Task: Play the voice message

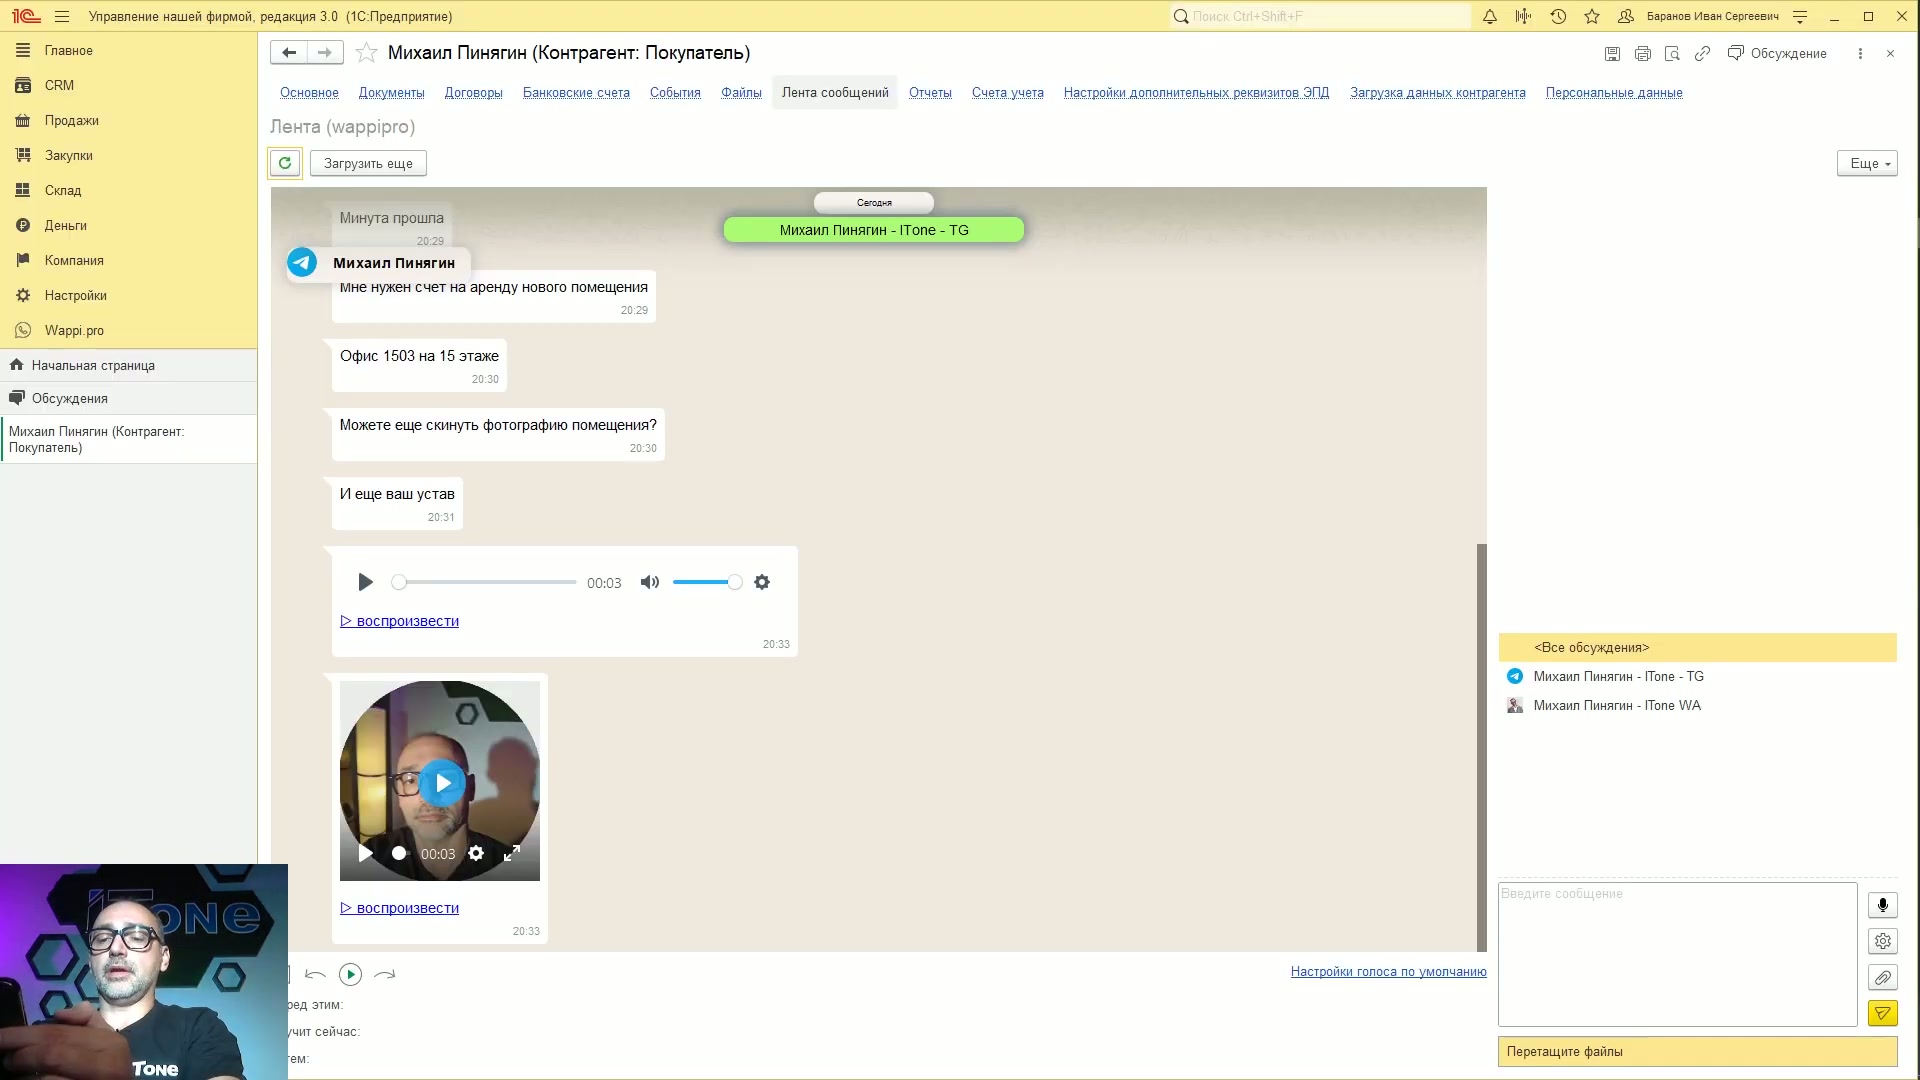Action: [x=365, y=582]
